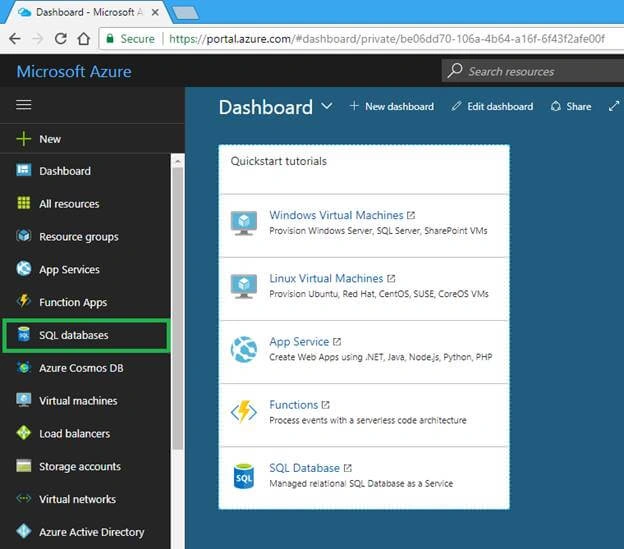624x549 pixels.
Task: Click the All resources grid icon
Action: [x=23, y=203]
